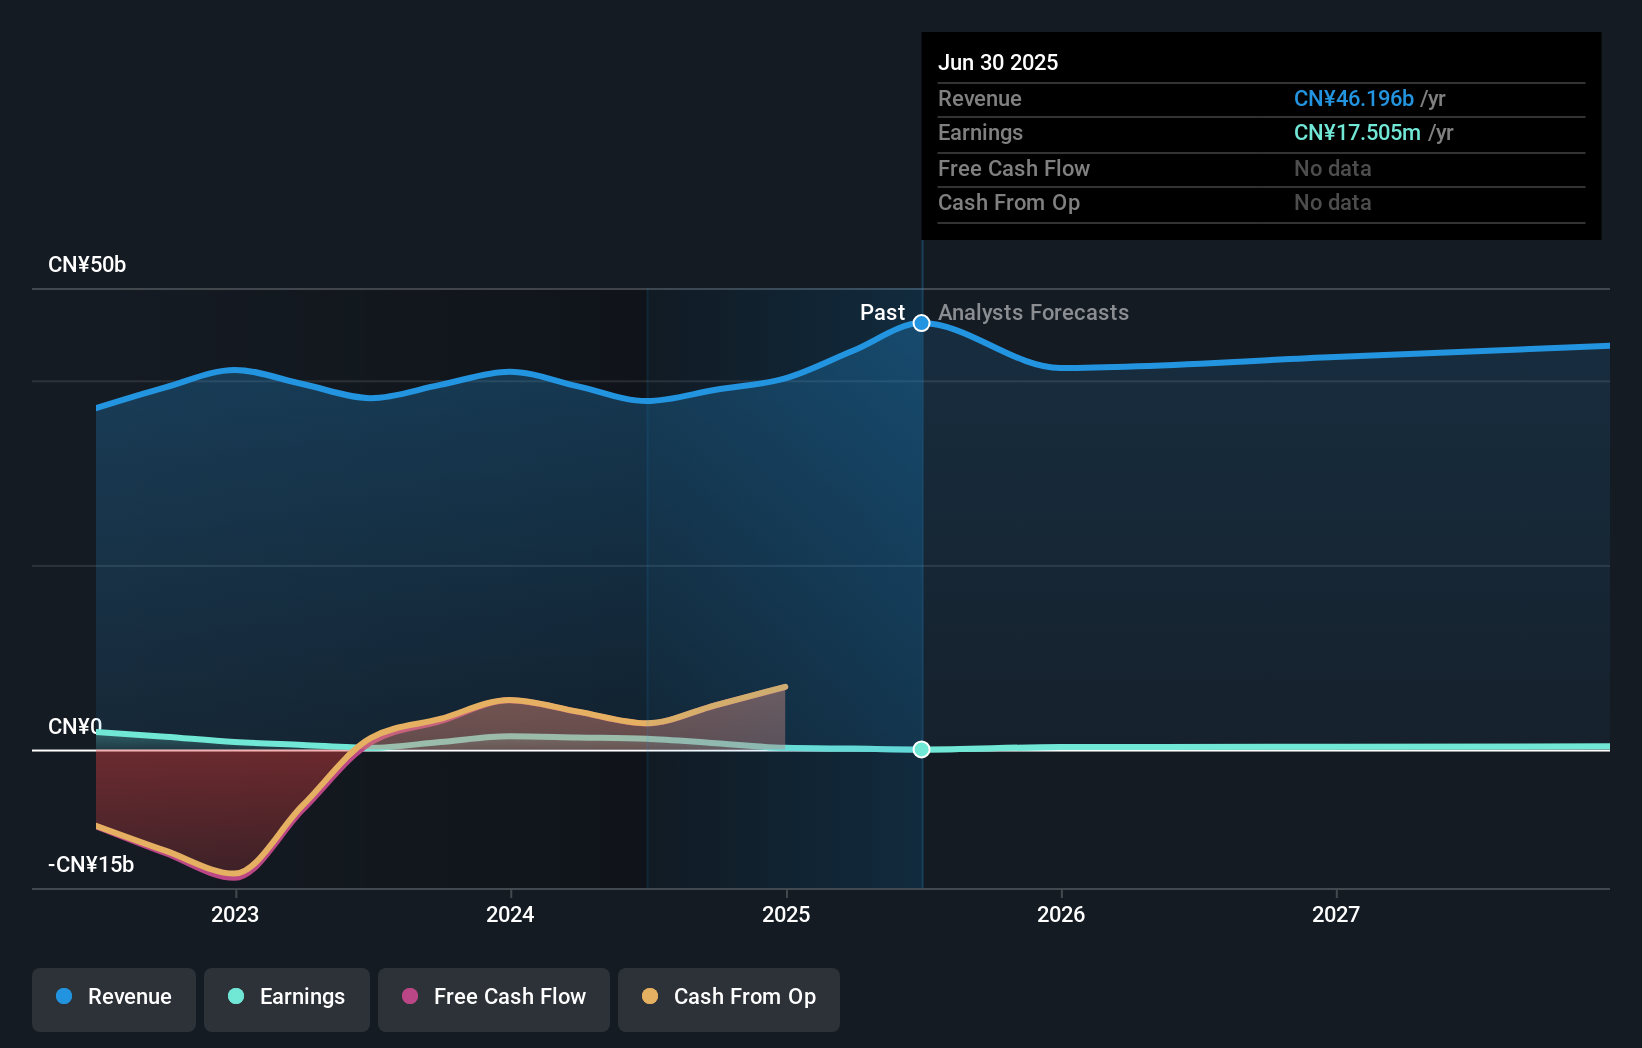Toggle the Earnings series in legend
1642x1048 pixels.
287,999
